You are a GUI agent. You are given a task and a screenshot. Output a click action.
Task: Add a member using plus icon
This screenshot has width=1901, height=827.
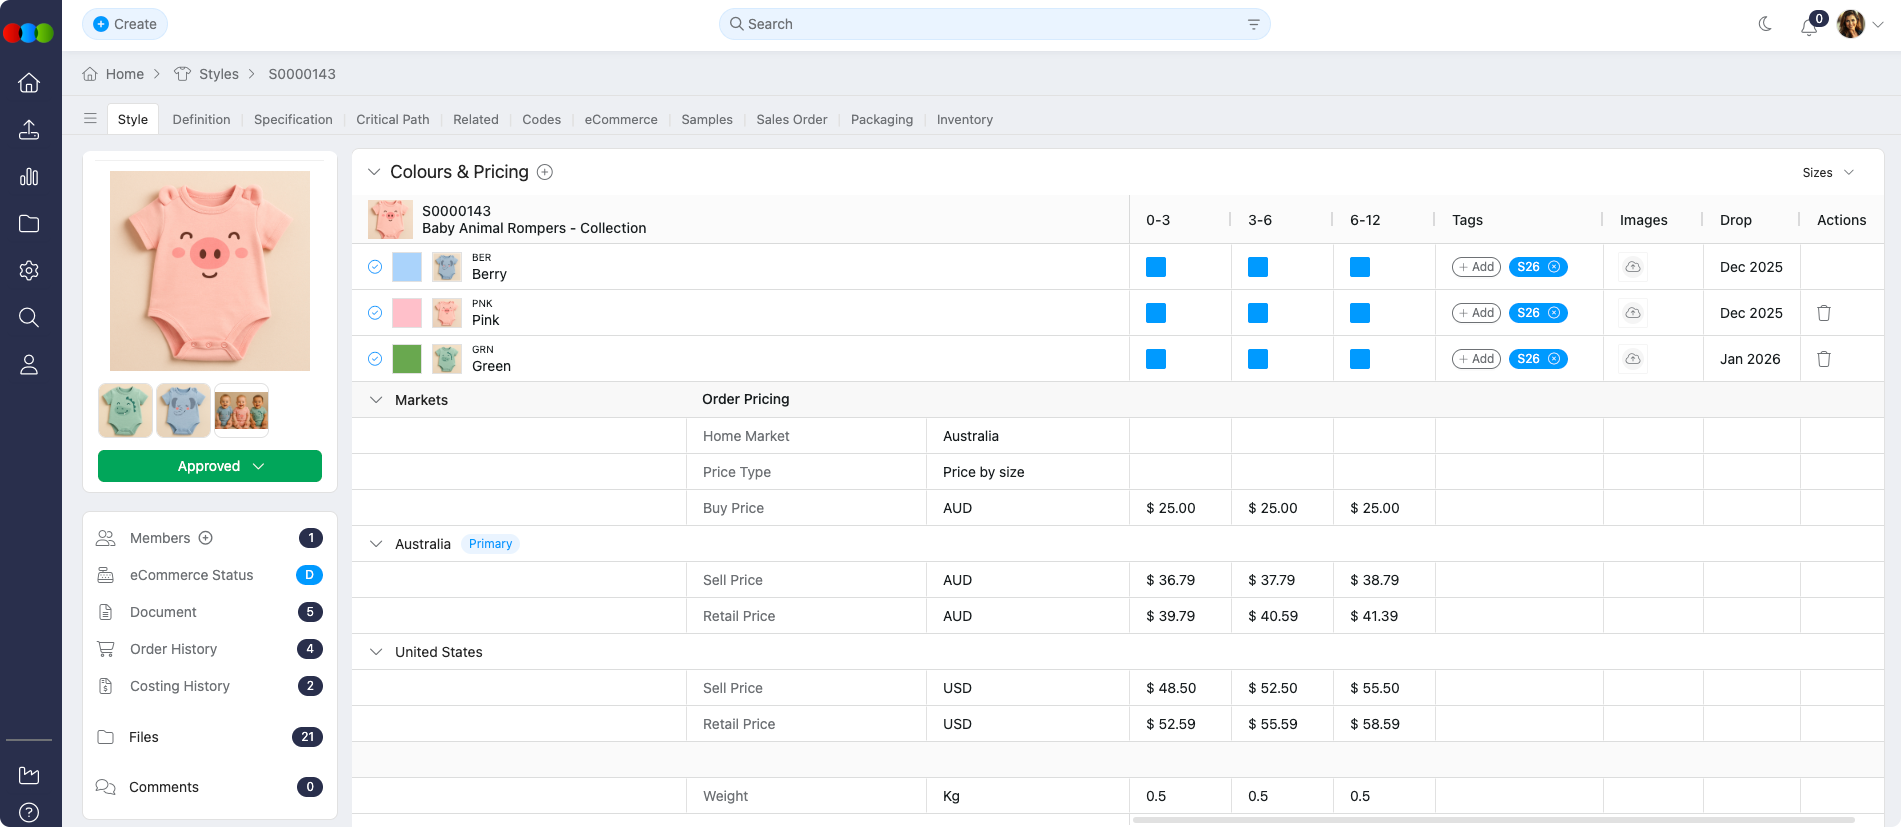(206, 538)
